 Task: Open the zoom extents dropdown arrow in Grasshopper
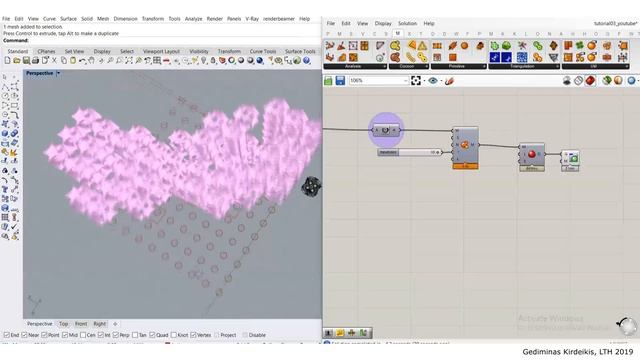[424, 81]
